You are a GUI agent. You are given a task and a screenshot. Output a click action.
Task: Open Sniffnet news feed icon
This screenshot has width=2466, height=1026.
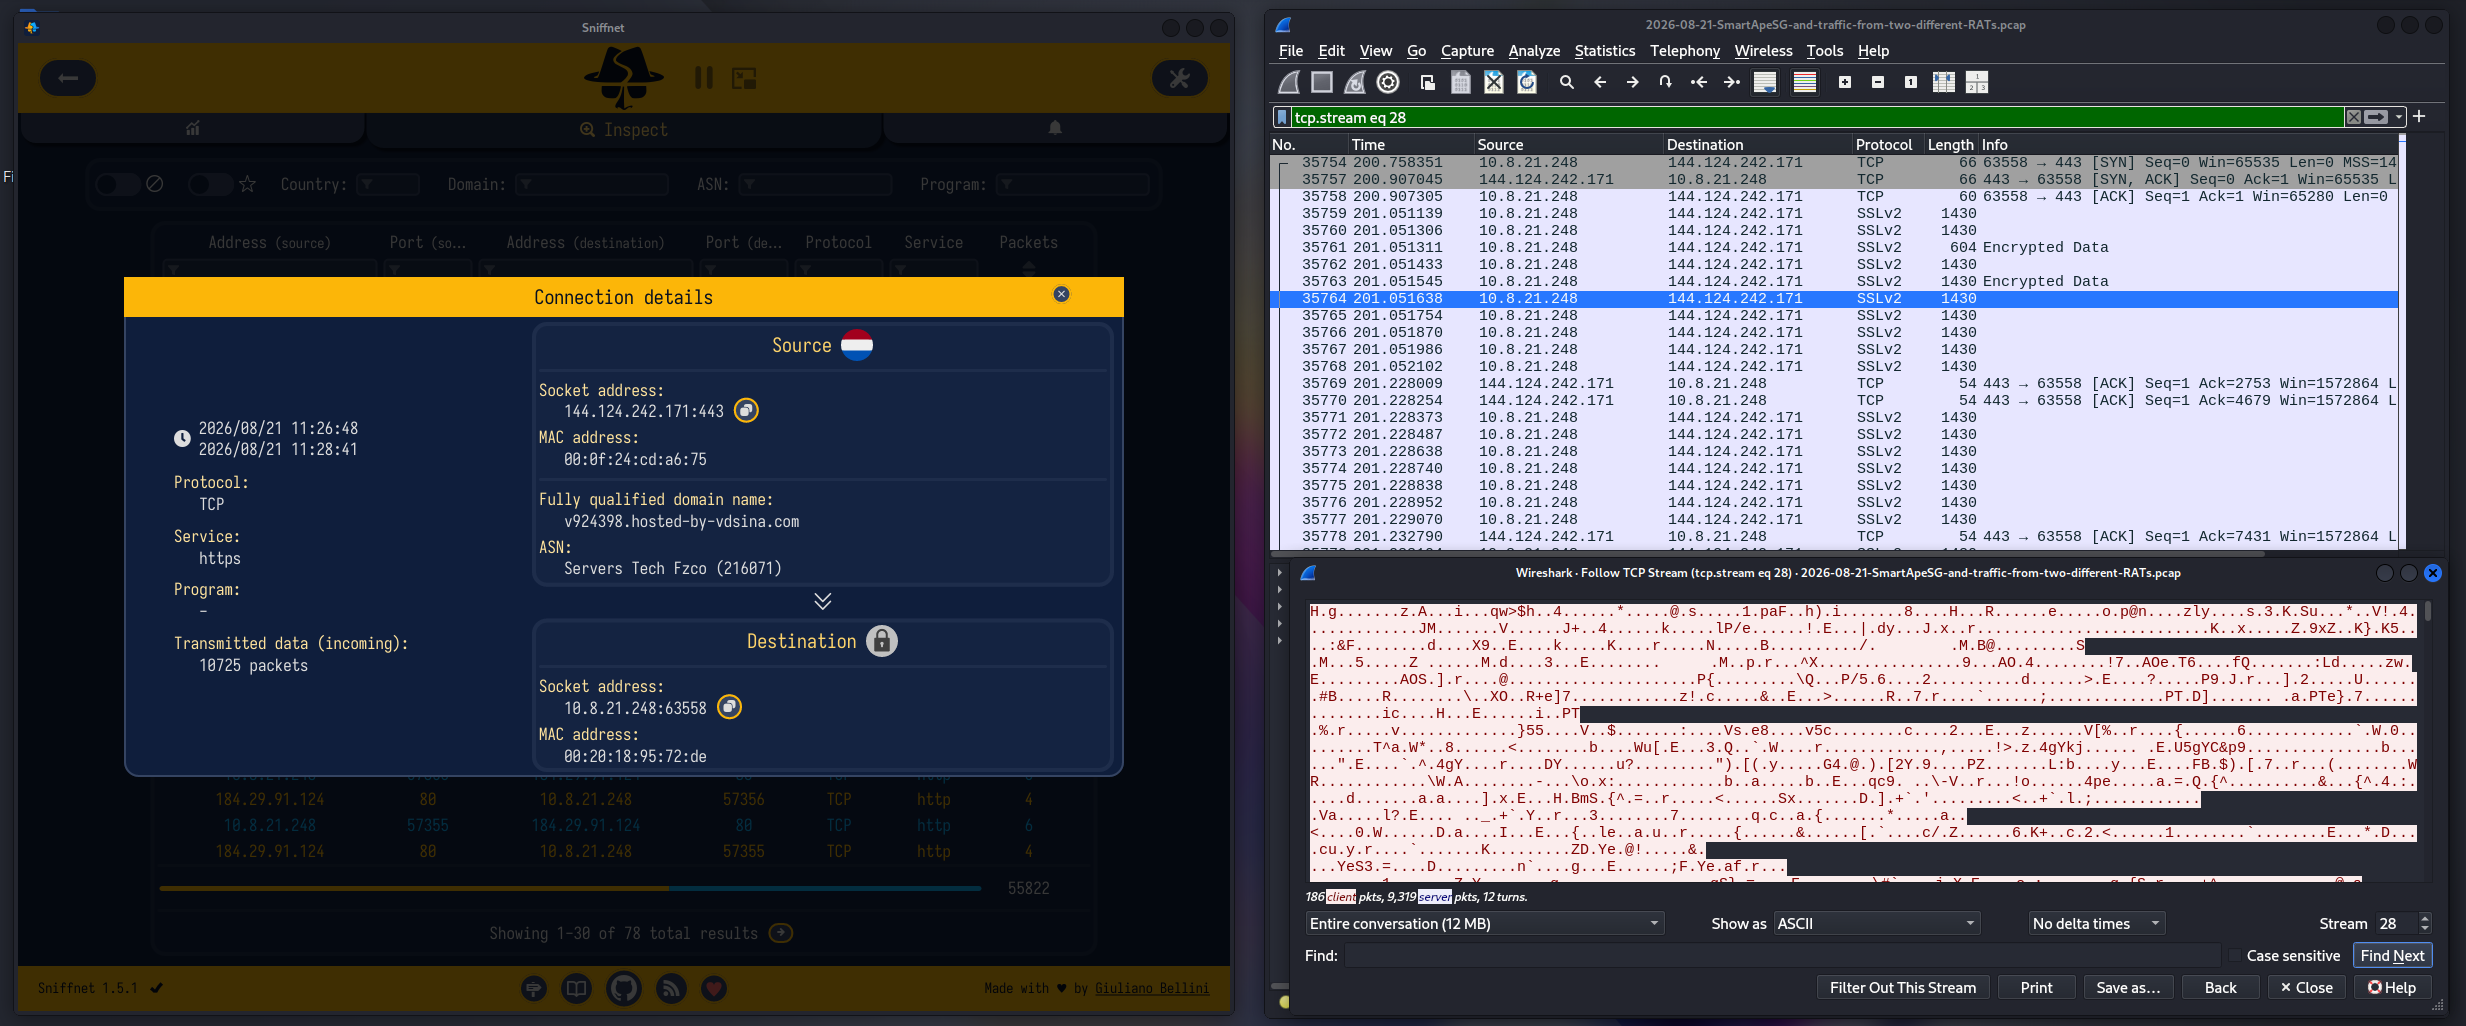coord(671,989)
